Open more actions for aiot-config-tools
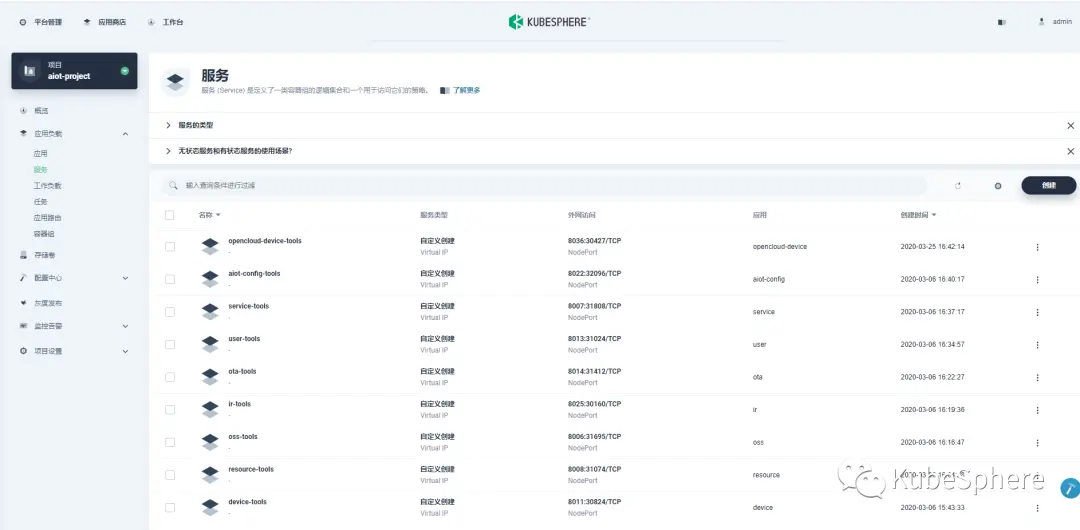Viewport: 1080px width, 530px height. click(1037, 279)
